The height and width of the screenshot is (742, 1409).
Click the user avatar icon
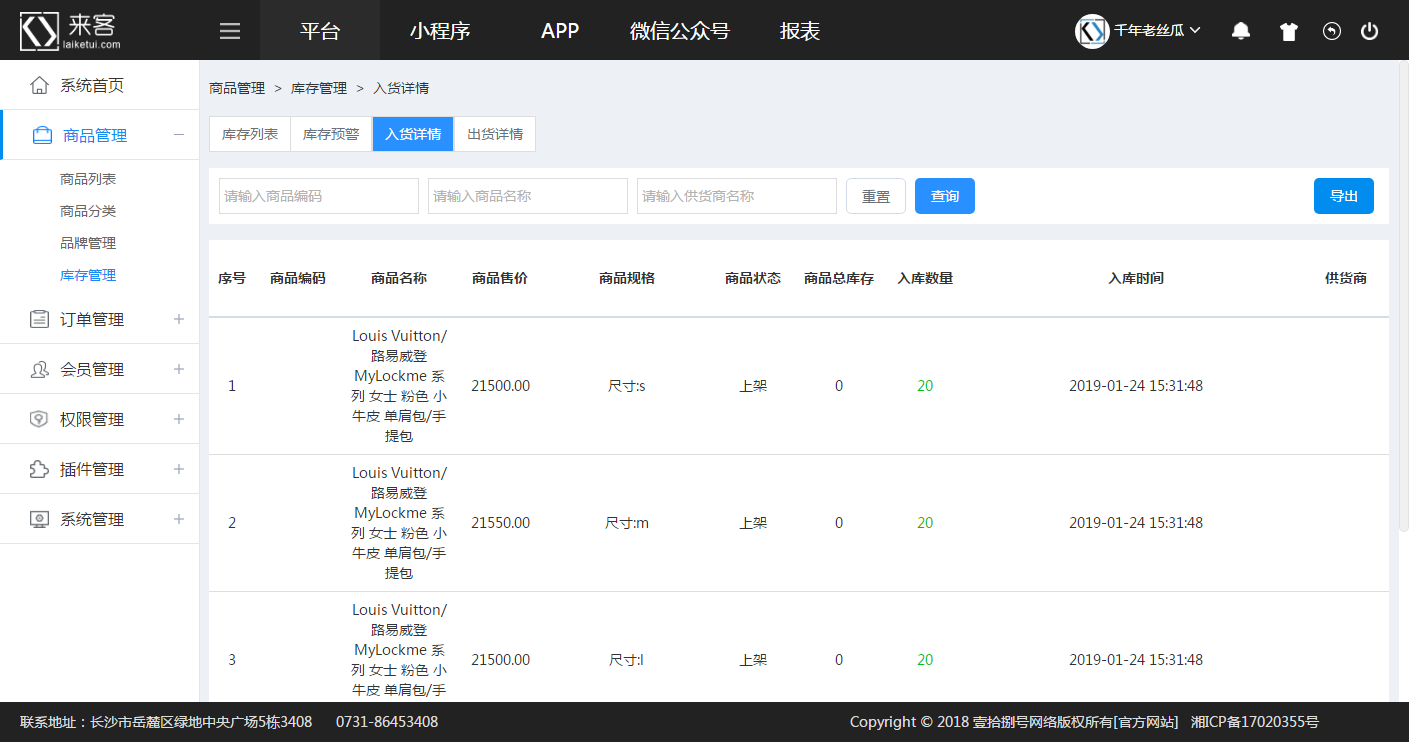click(x=1092, y=31)
